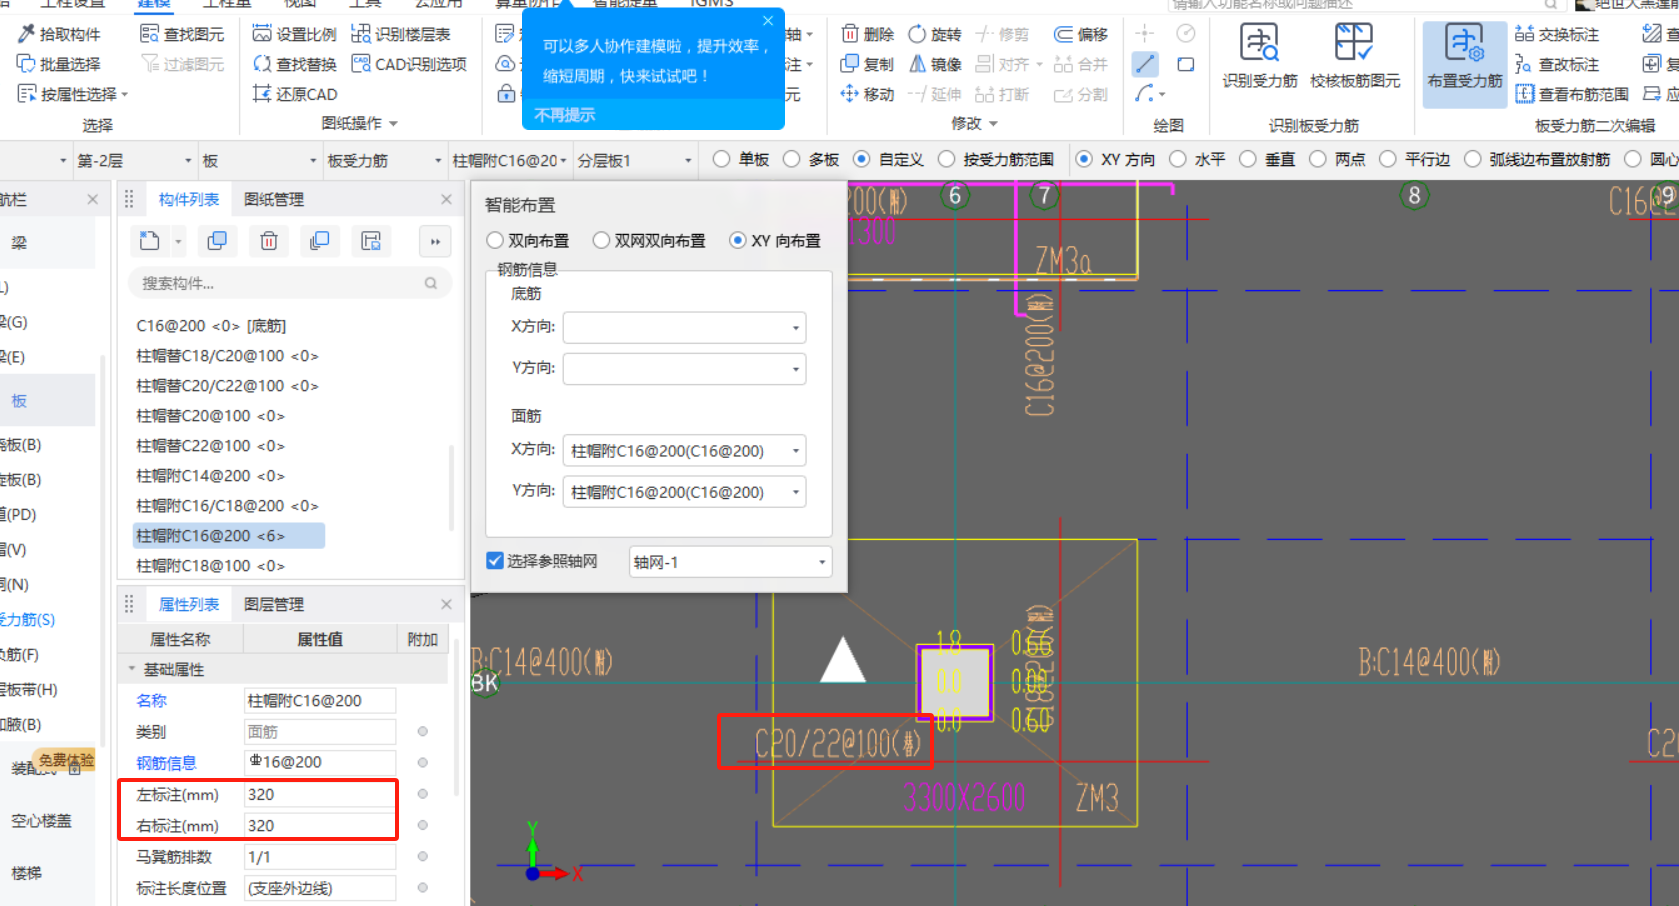
Task: Uncheck the 选择参照轴网 checkbox
Action: click(x=495, y=560)
